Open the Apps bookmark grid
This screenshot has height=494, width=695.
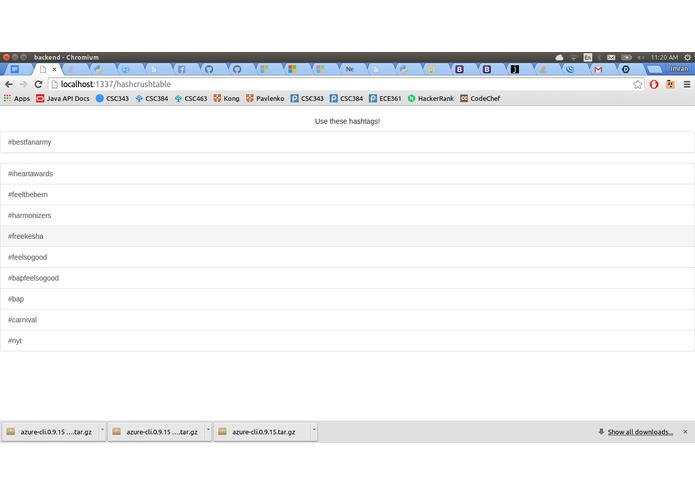point(17,98)
